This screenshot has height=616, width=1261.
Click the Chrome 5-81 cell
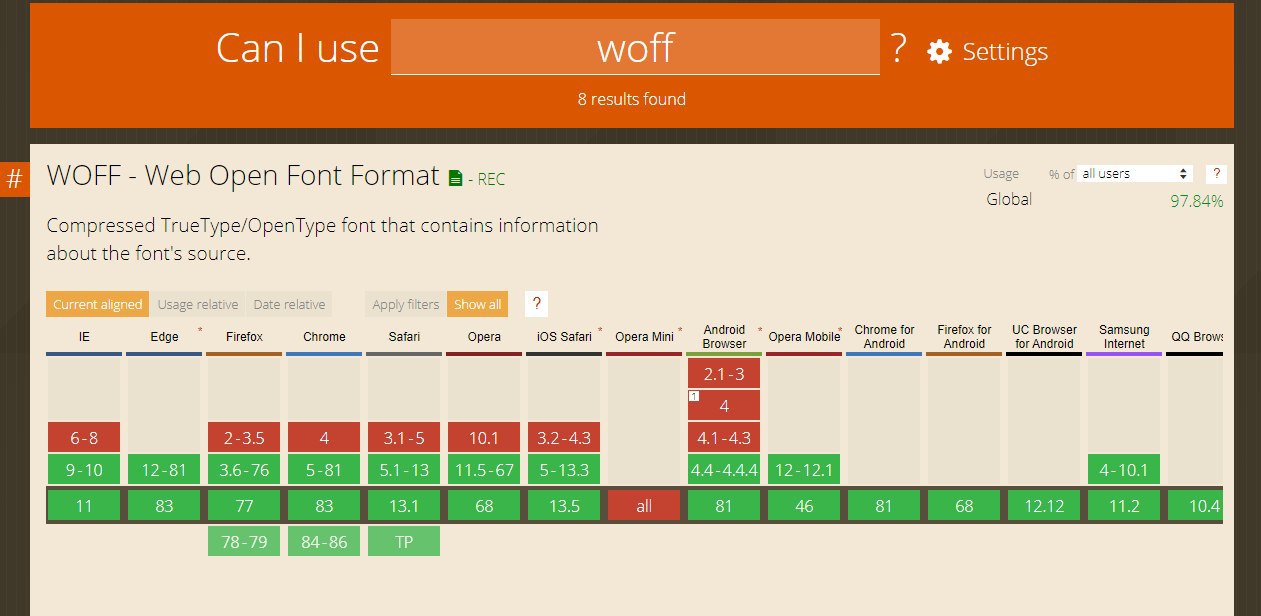pos(324,469)
